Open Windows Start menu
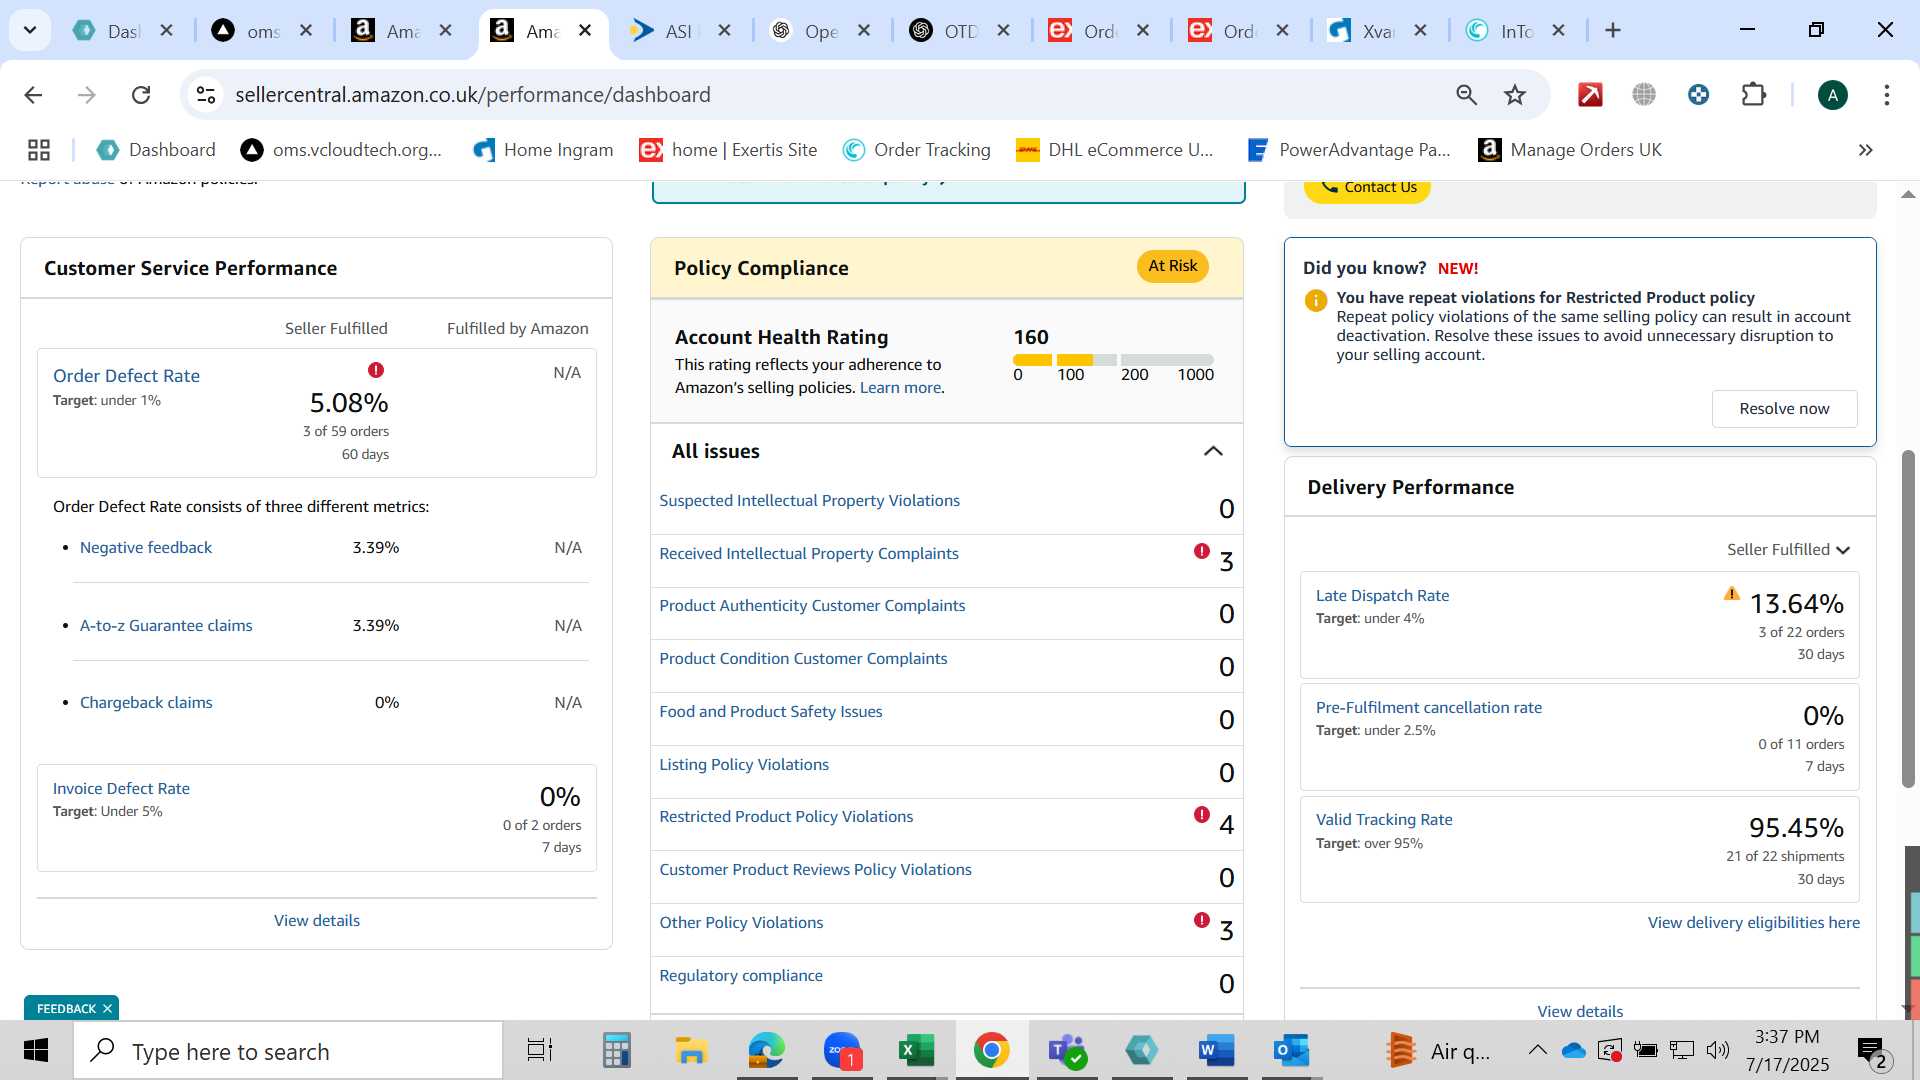 pos(36,1051)
